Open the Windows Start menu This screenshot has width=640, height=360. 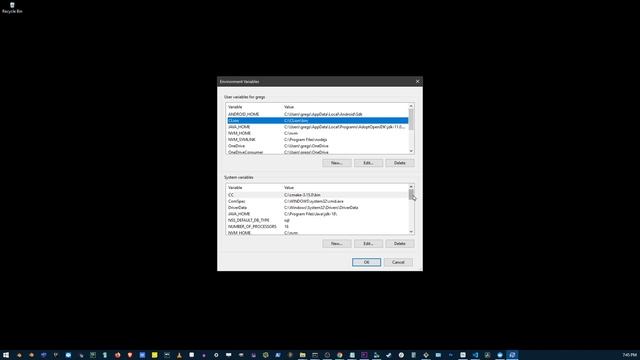tap(6, 355)
